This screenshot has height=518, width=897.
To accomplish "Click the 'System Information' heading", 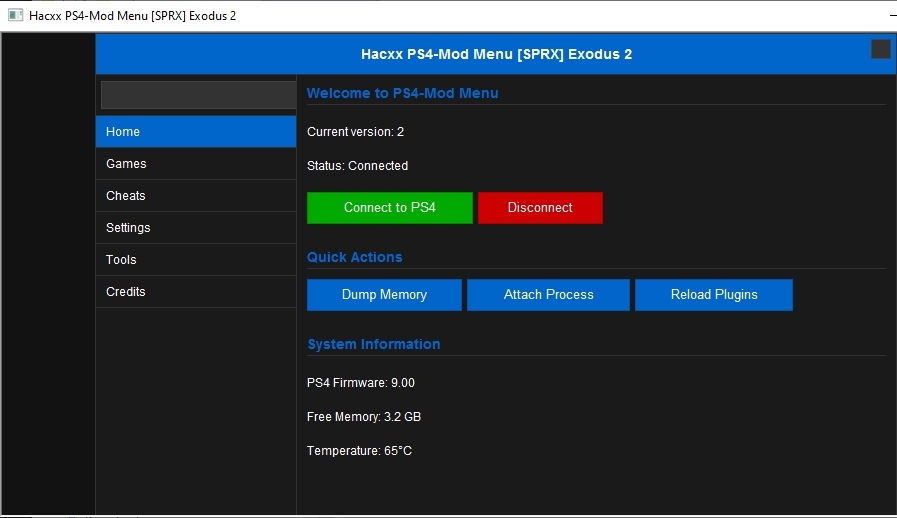I will pyautogui.click(x=374, y=345).
